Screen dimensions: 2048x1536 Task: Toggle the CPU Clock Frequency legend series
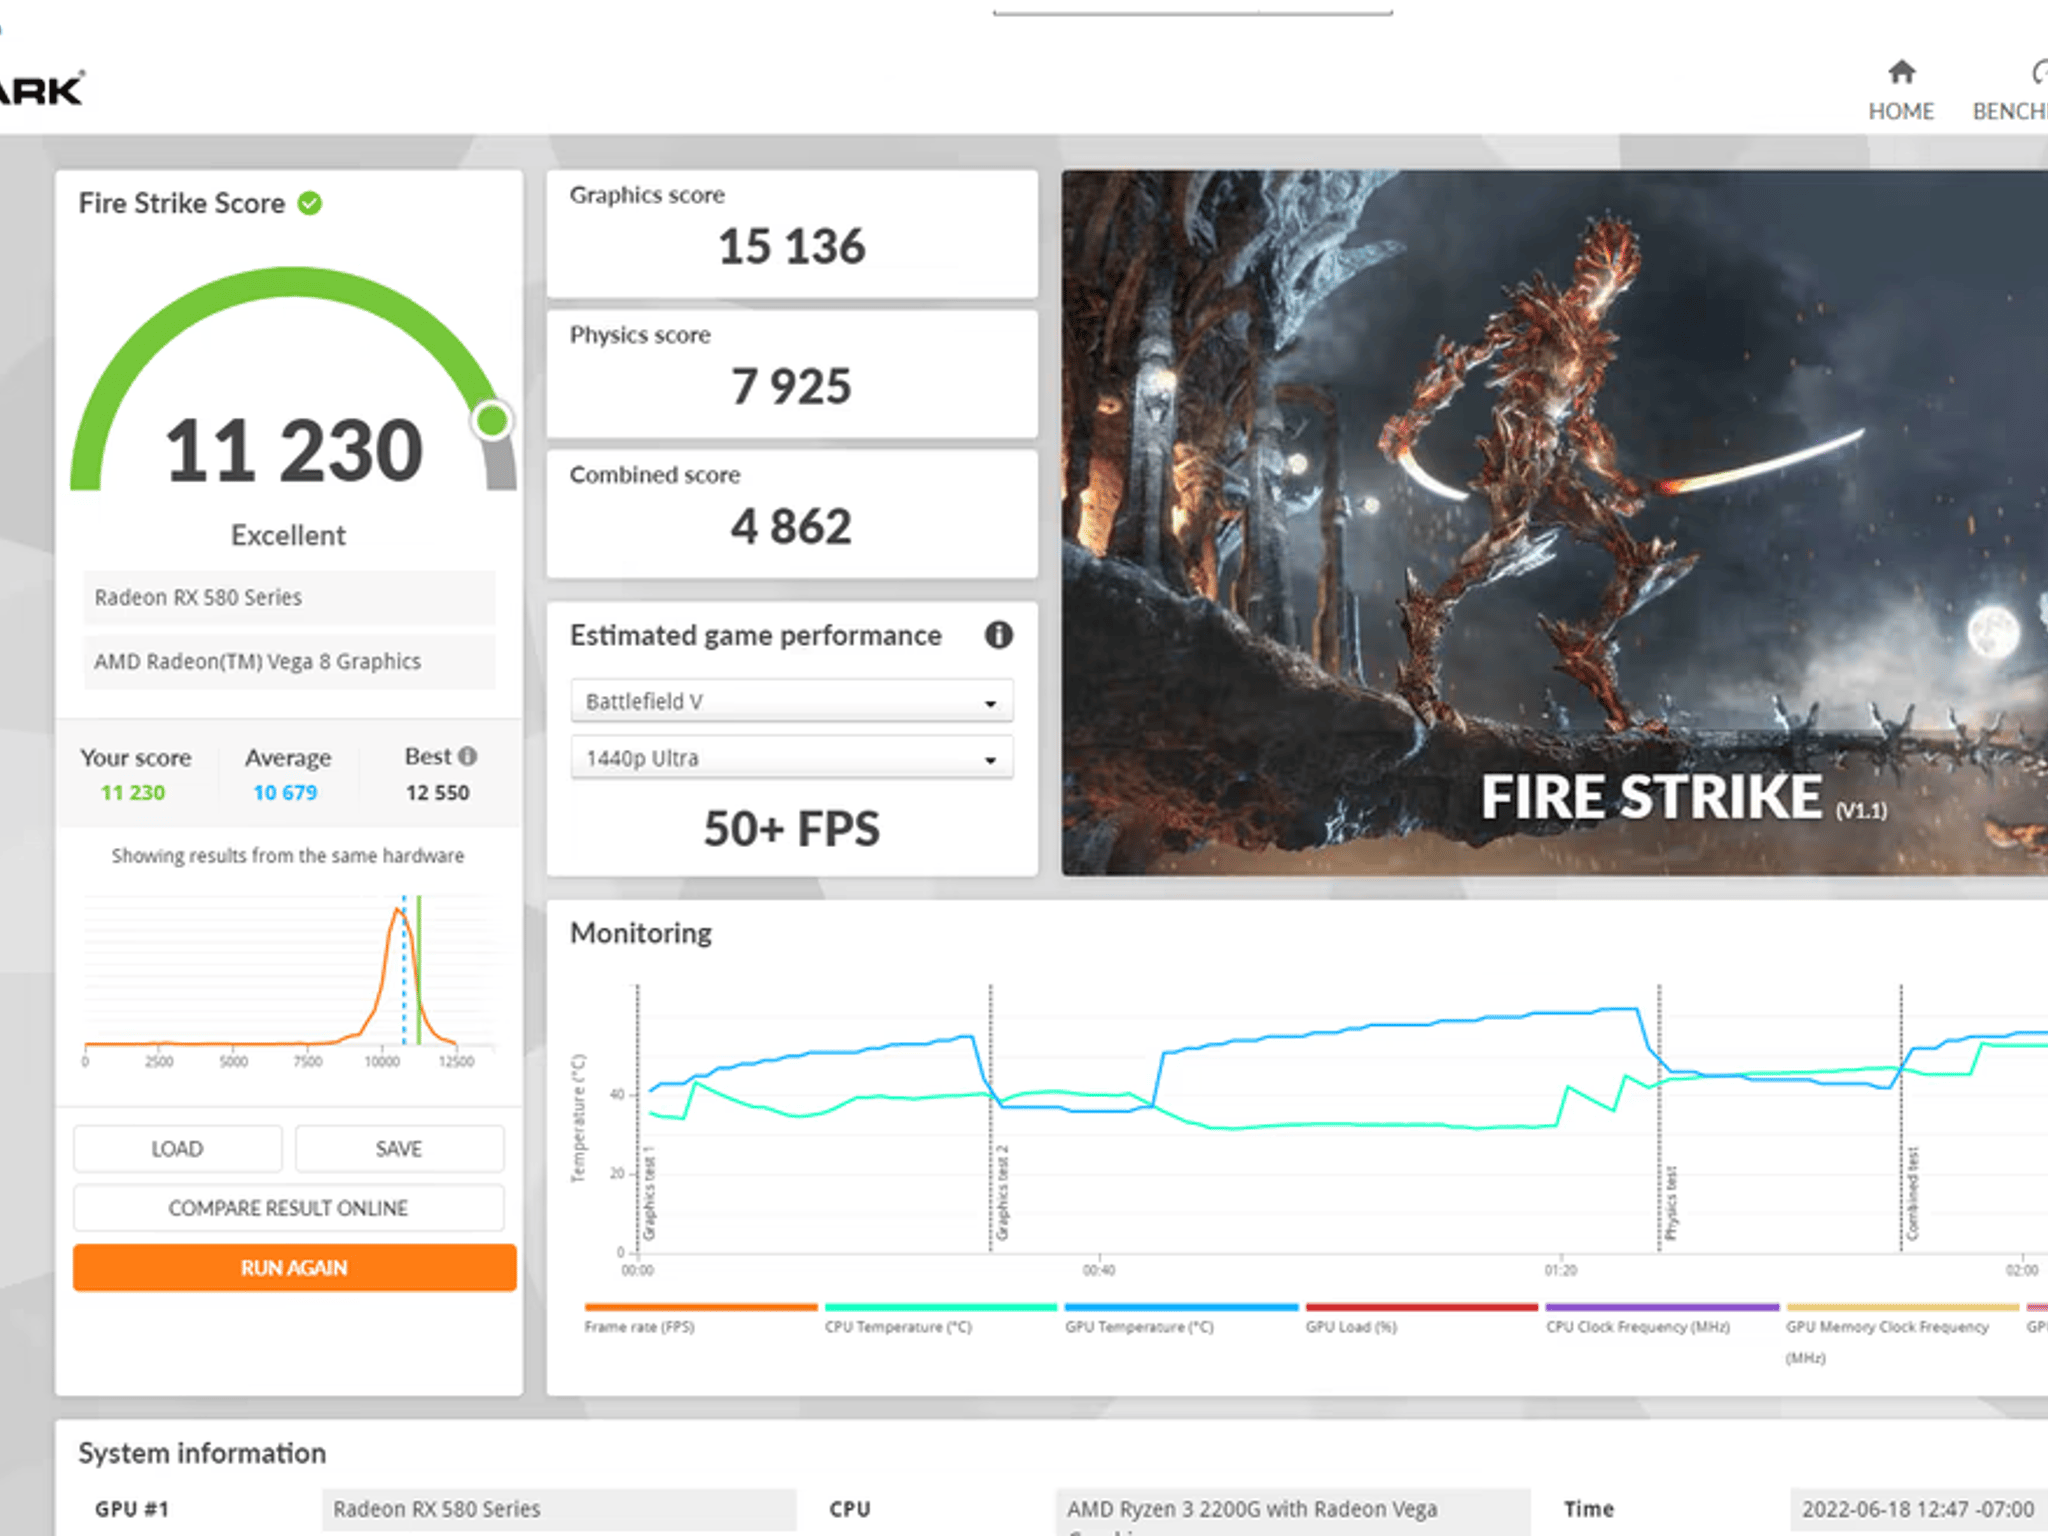[1637, 1326]
